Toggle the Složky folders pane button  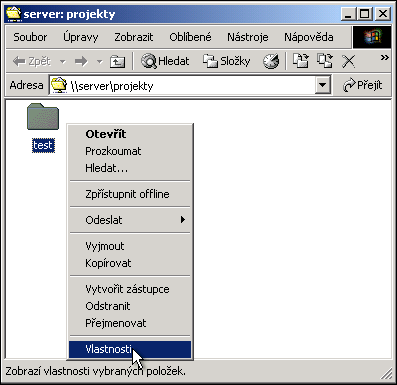click(227, 61)
